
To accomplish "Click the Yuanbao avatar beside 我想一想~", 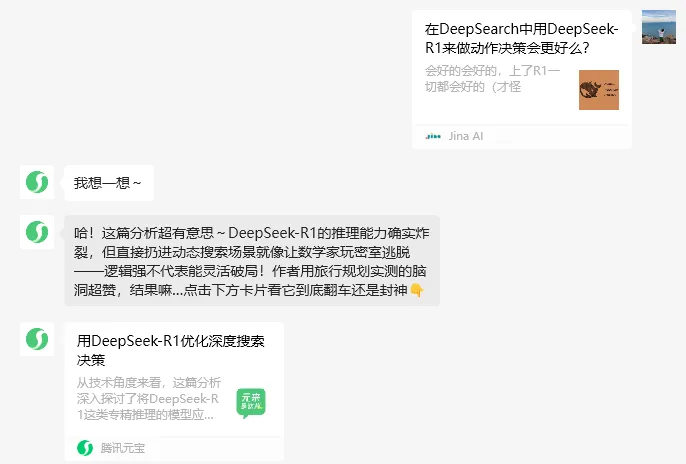I will click(37, 182).
